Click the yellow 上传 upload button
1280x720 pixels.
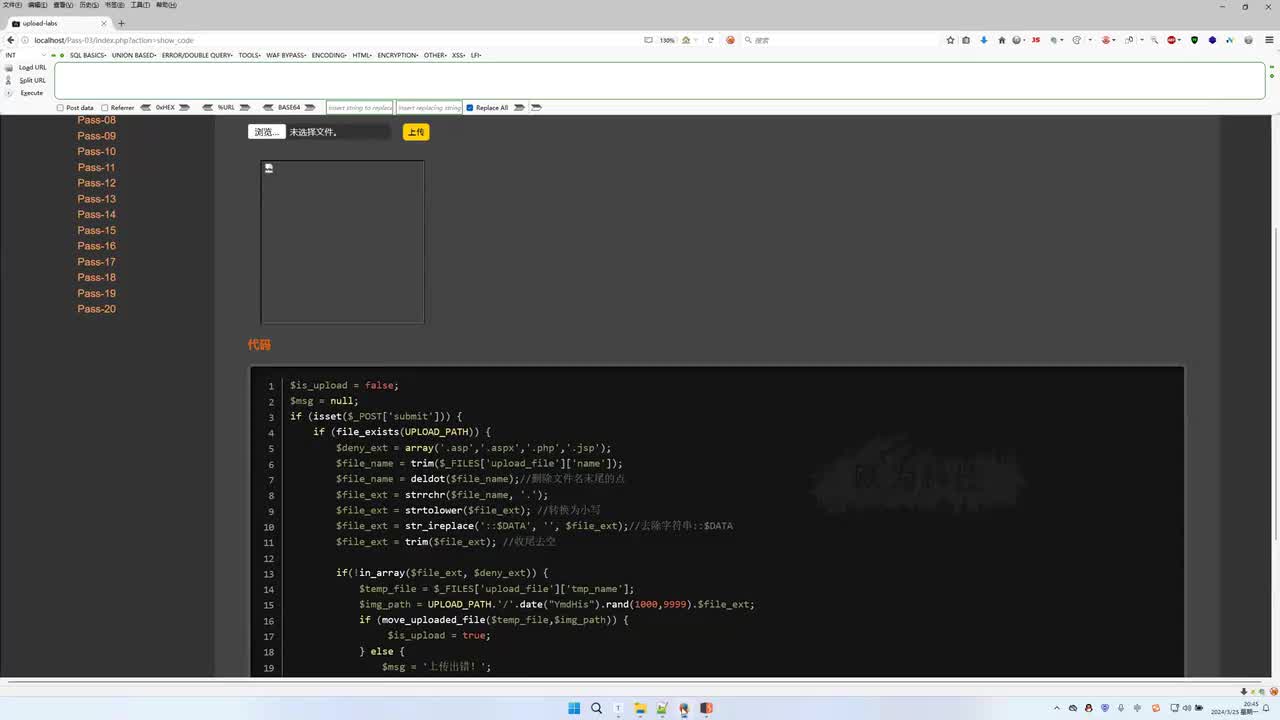click(x=416, y=132)
